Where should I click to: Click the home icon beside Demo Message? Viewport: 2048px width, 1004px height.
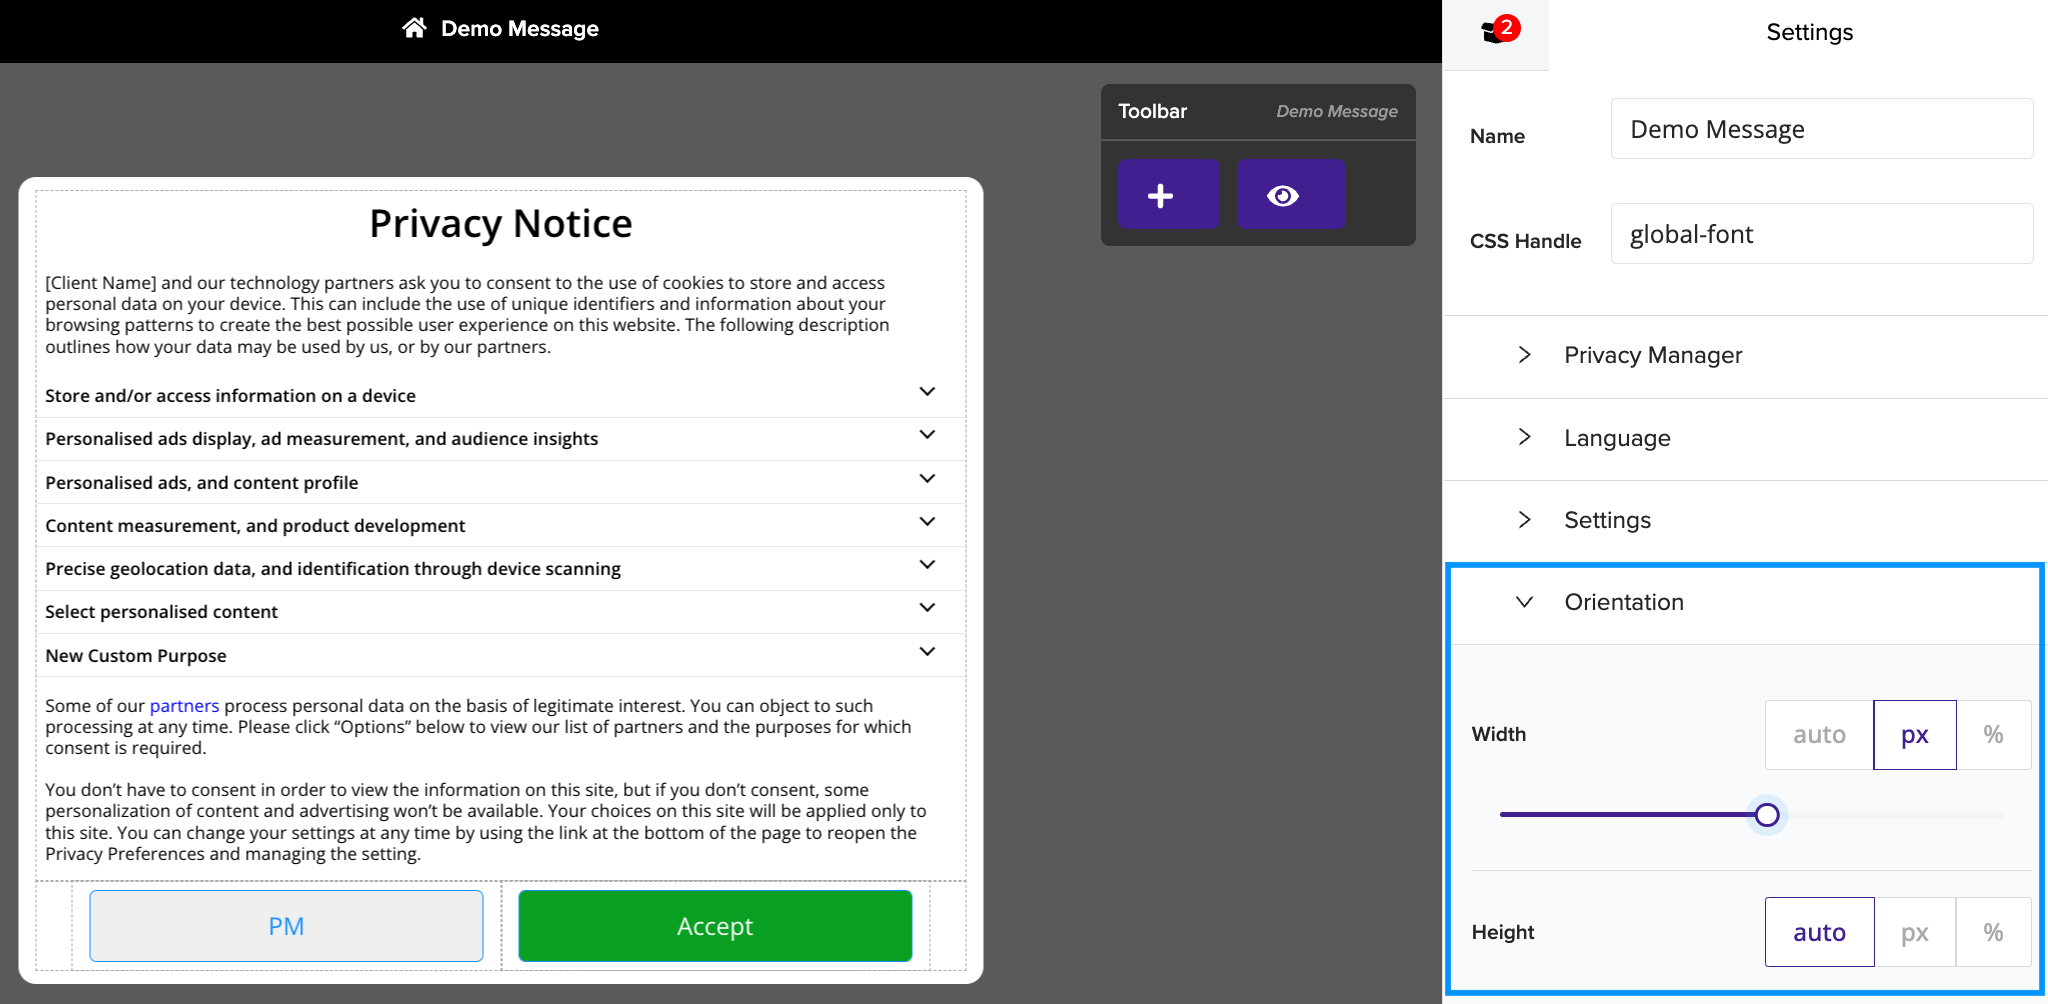point(414,28)
